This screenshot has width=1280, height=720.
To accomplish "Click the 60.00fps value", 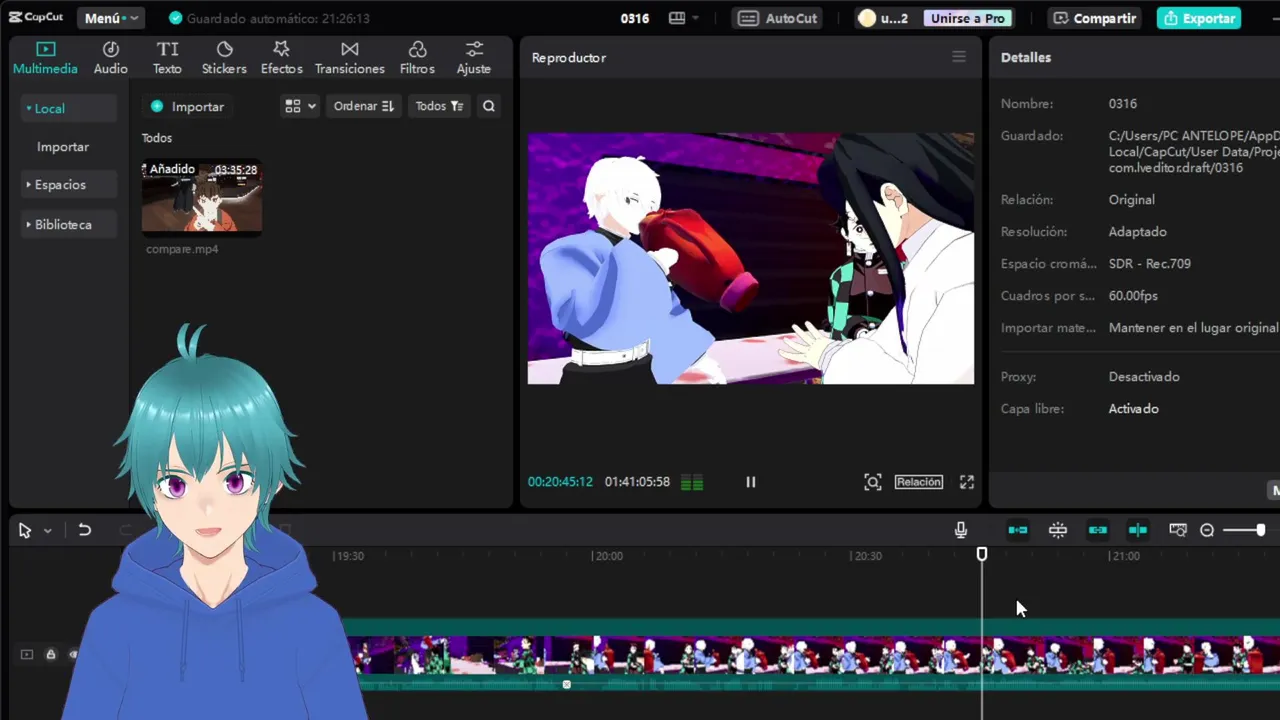I will (1133, 296).
